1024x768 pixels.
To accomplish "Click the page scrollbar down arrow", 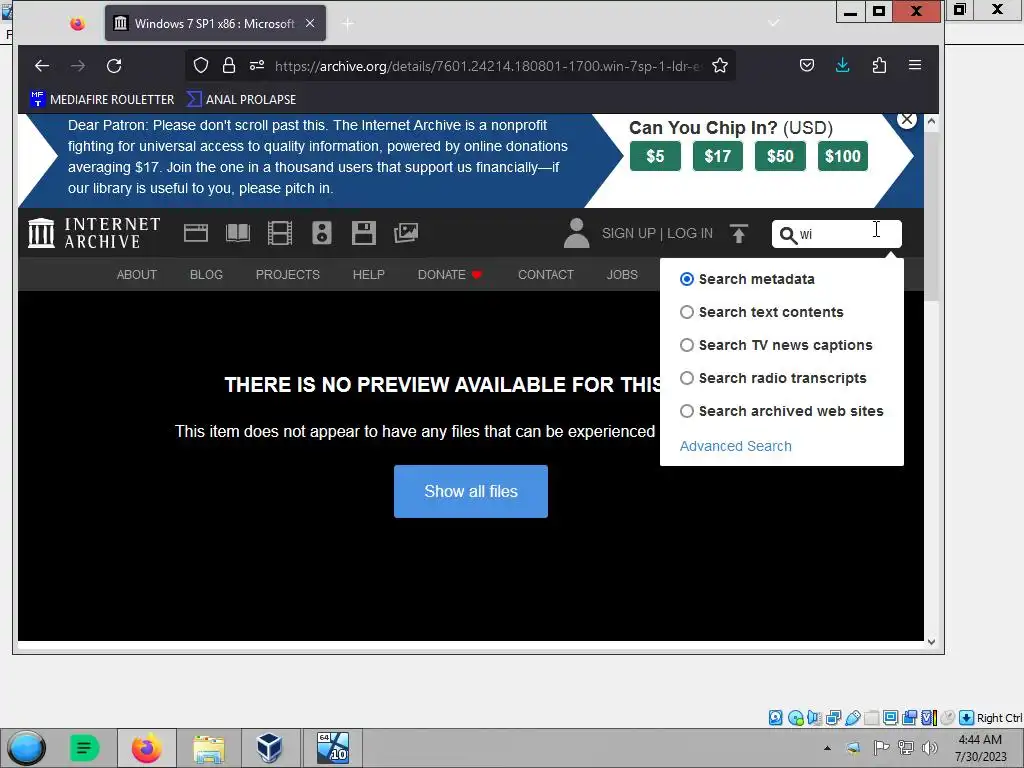I will pos(931,641).
